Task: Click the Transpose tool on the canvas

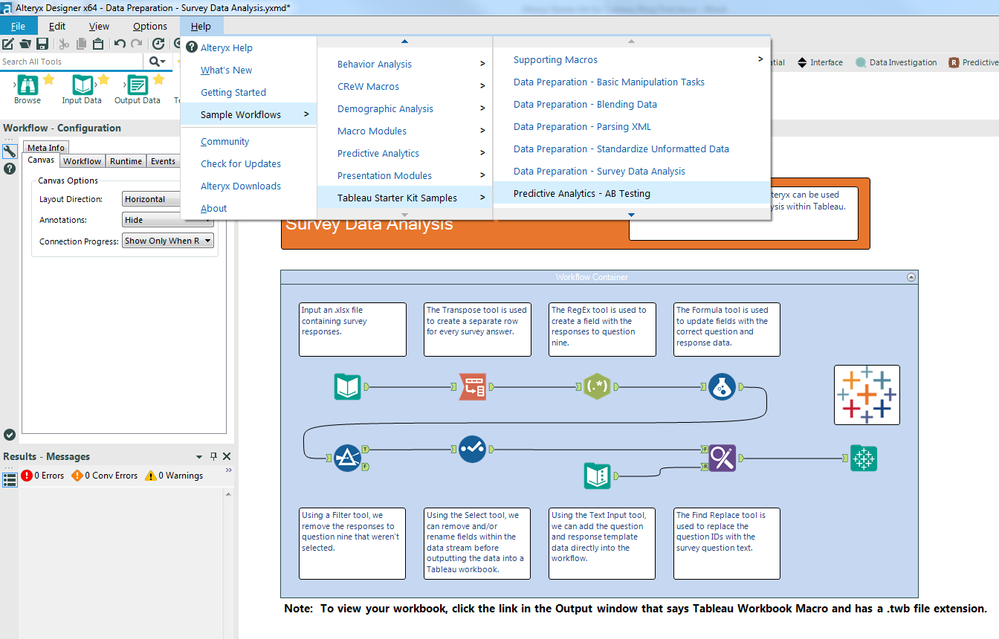Action: pos(473,385)
